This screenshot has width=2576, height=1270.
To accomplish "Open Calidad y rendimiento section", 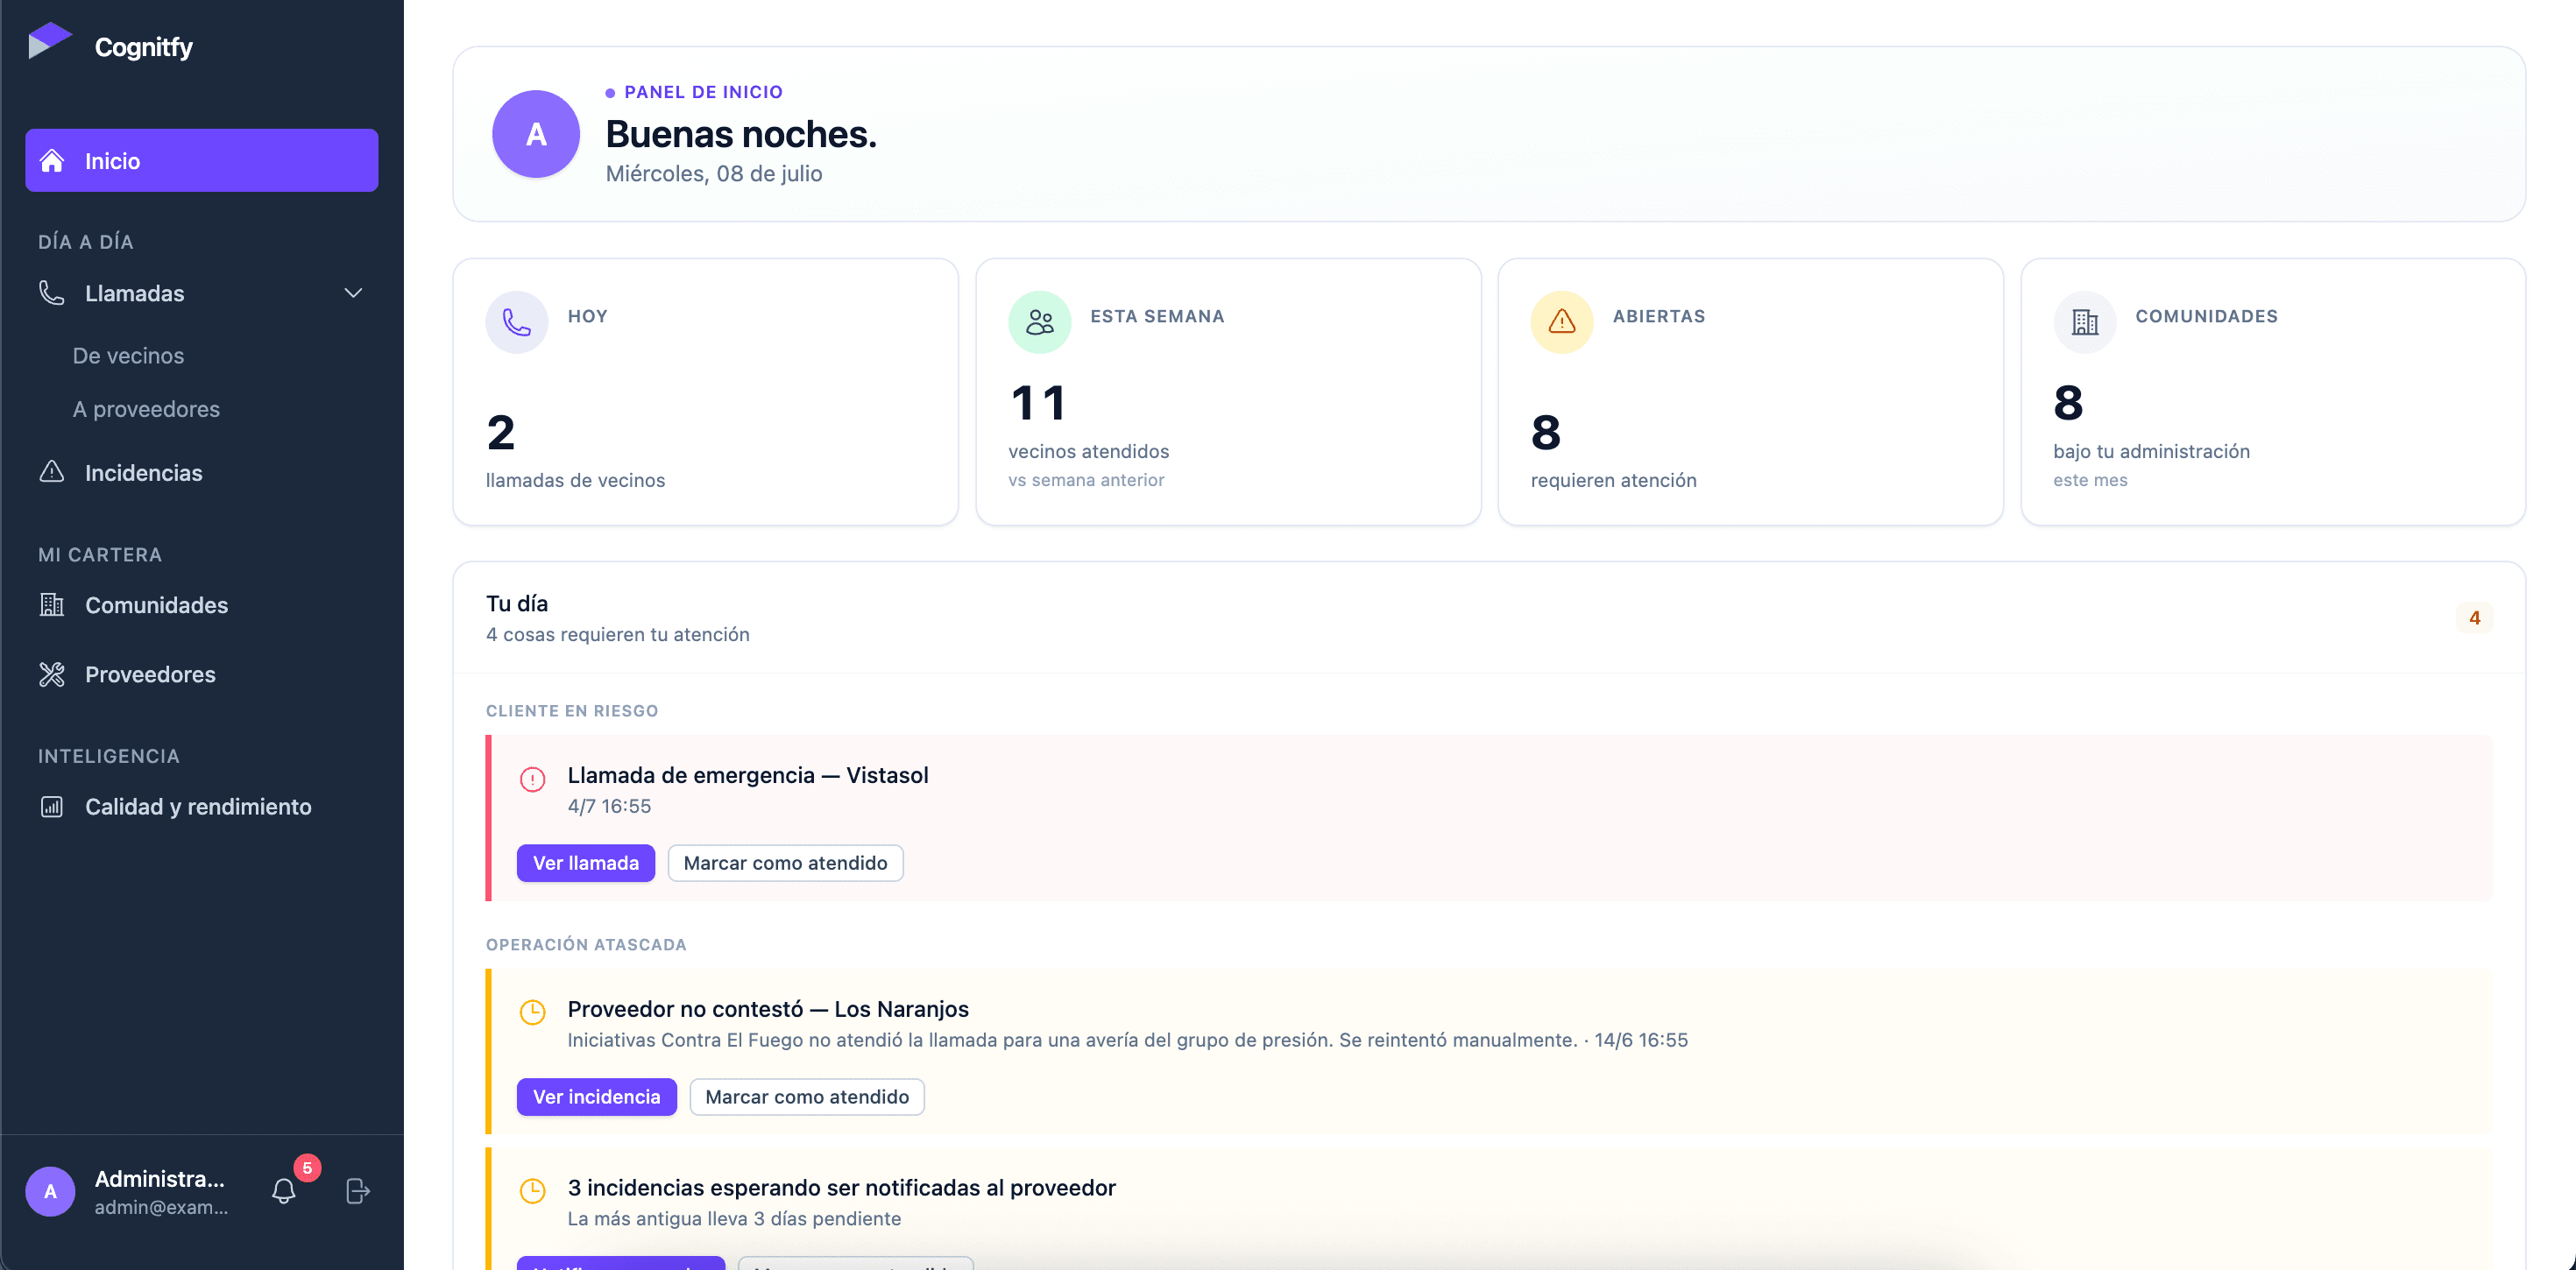I will pyautogui.click(x=202, y=806).
